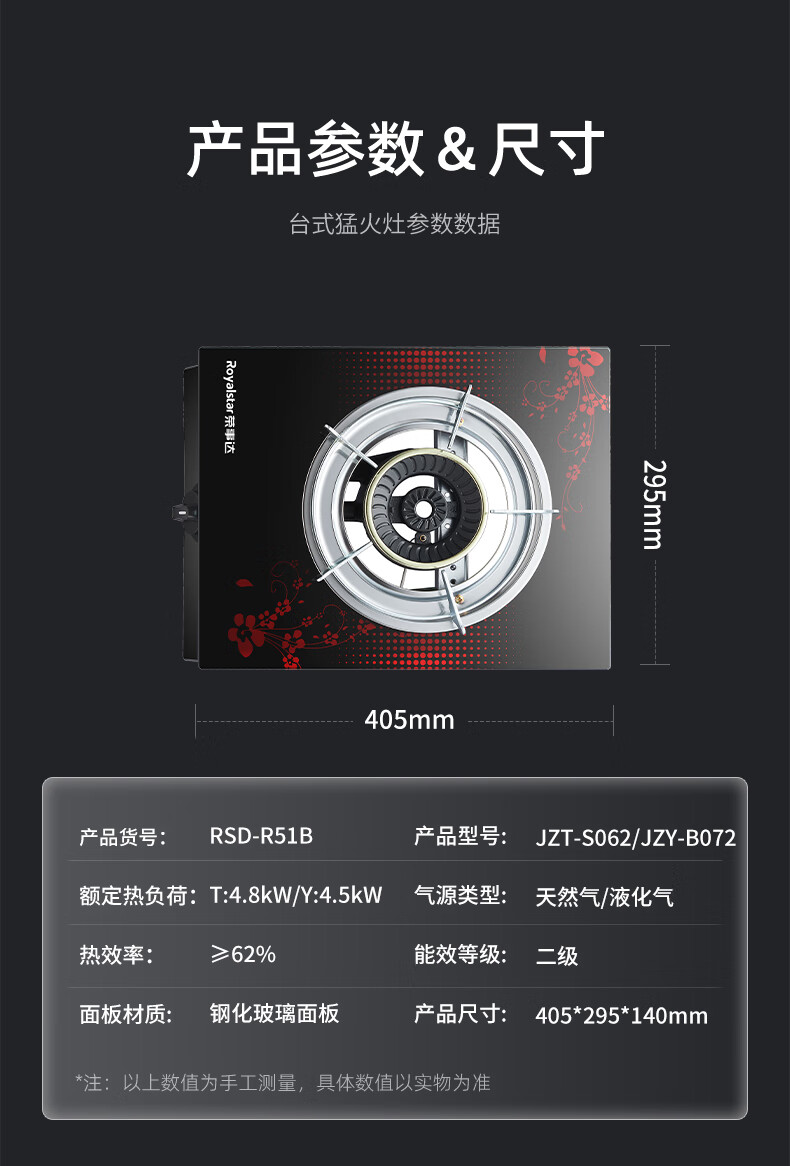Select the JZT-S062/JZY-B072 model text
Viewport: 790px width, 1166px height.
pyautogui.click(x=635, y=838)
